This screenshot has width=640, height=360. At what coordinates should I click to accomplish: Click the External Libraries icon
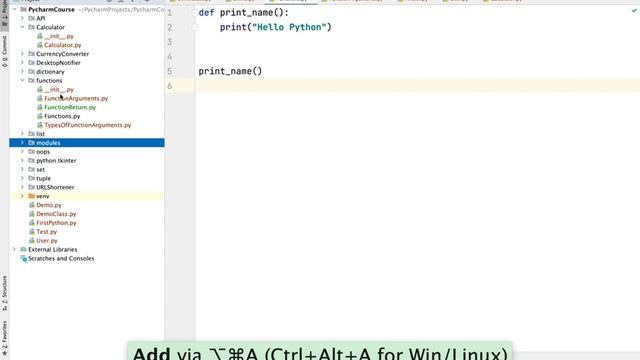(24, 250)
